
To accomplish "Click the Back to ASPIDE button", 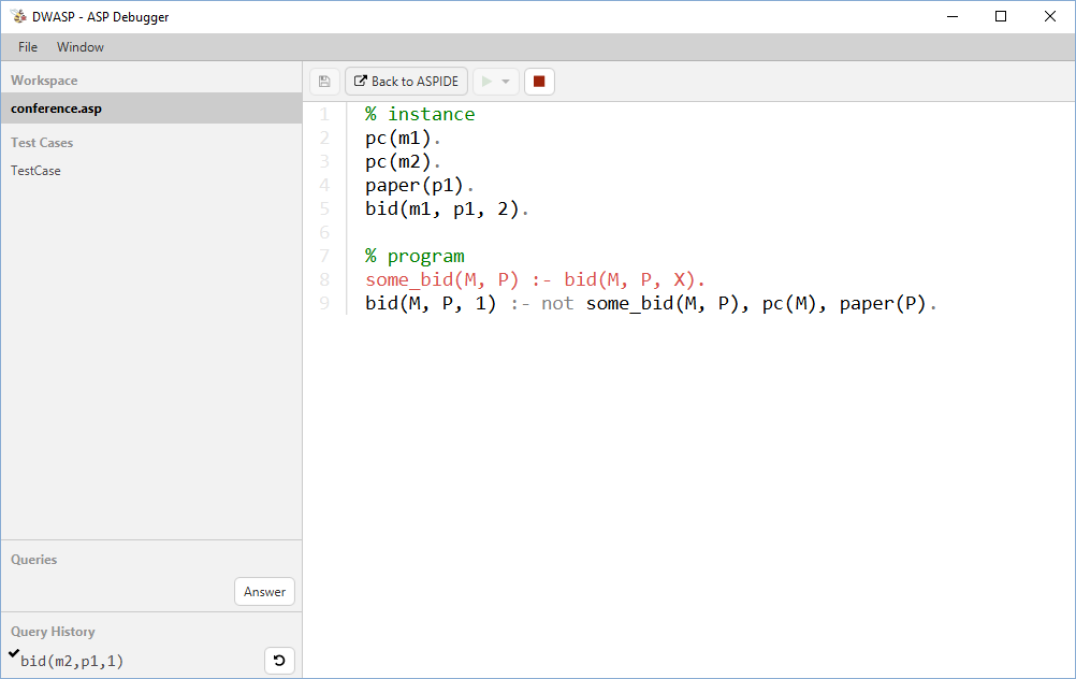I will [x=406, y=82].
